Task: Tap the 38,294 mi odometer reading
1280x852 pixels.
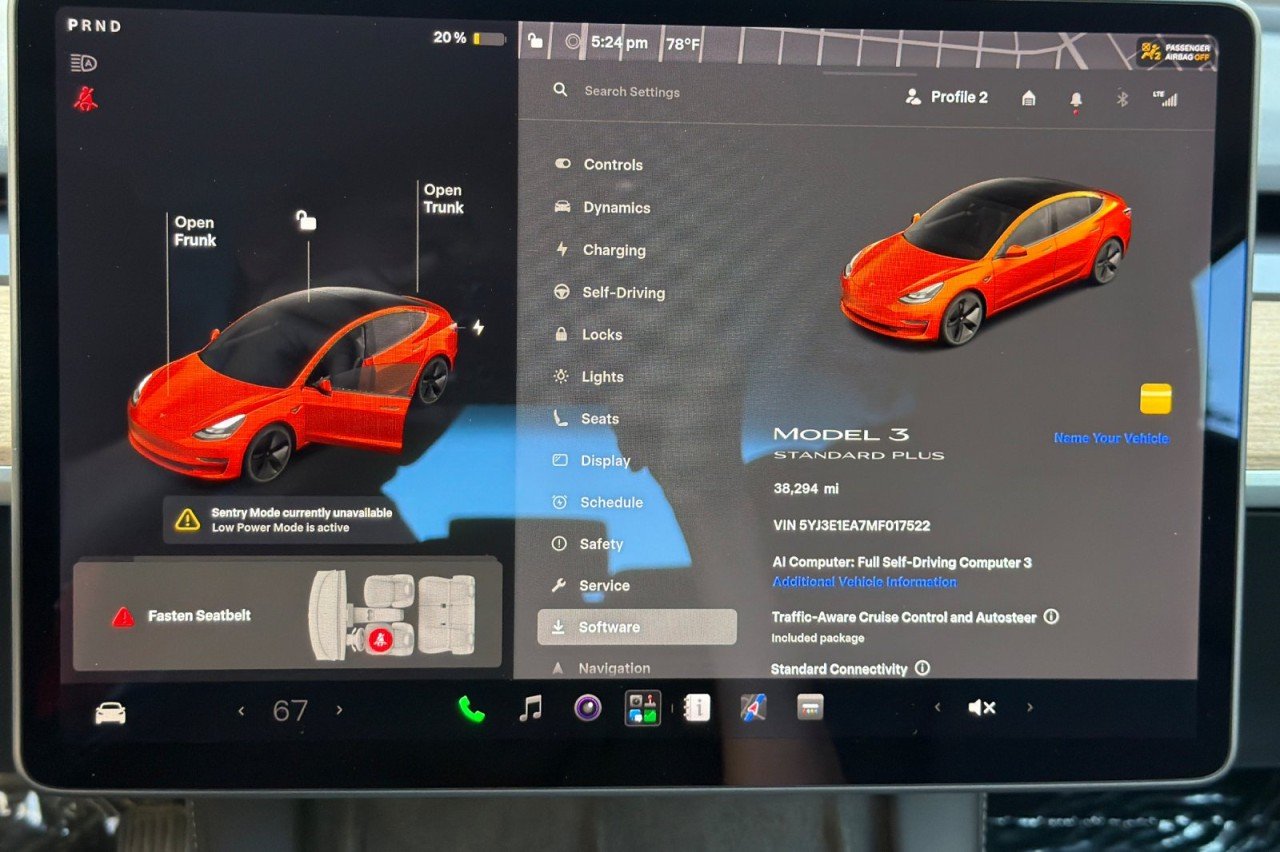Action: coord(805,489)
